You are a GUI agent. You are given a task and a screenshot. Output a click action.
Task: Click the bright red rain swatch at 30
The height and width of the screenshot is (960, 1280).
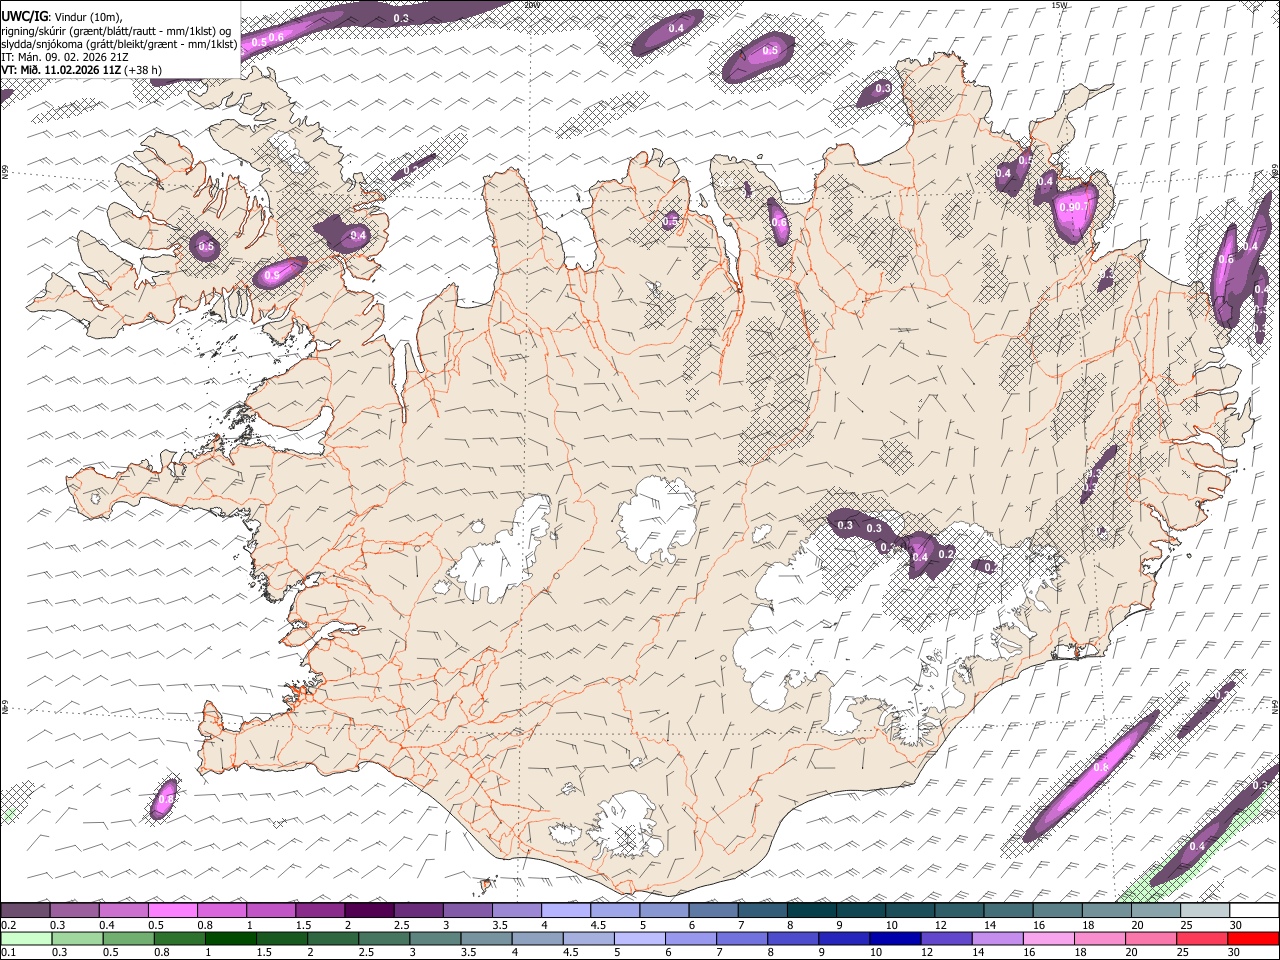point(1254,938)
